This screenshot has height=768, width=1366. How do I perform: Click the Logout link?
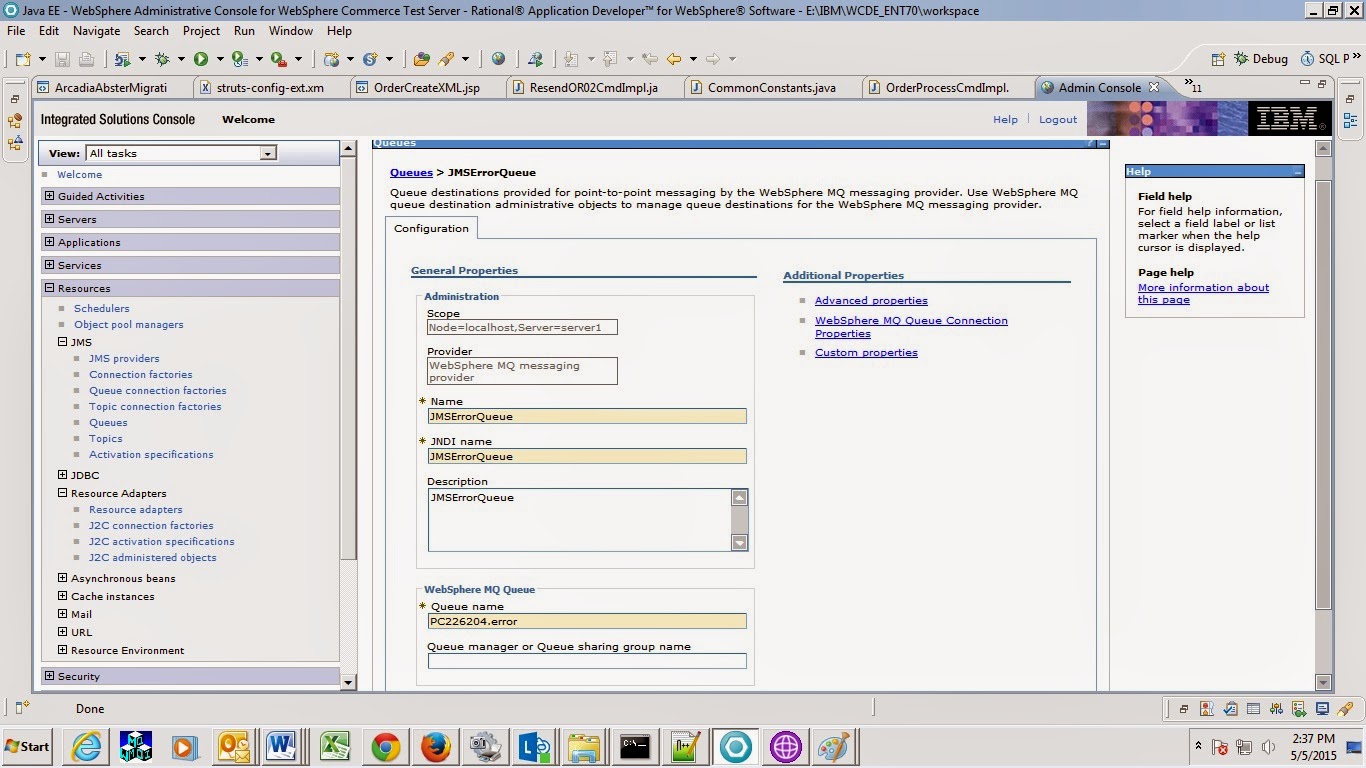1056,119
